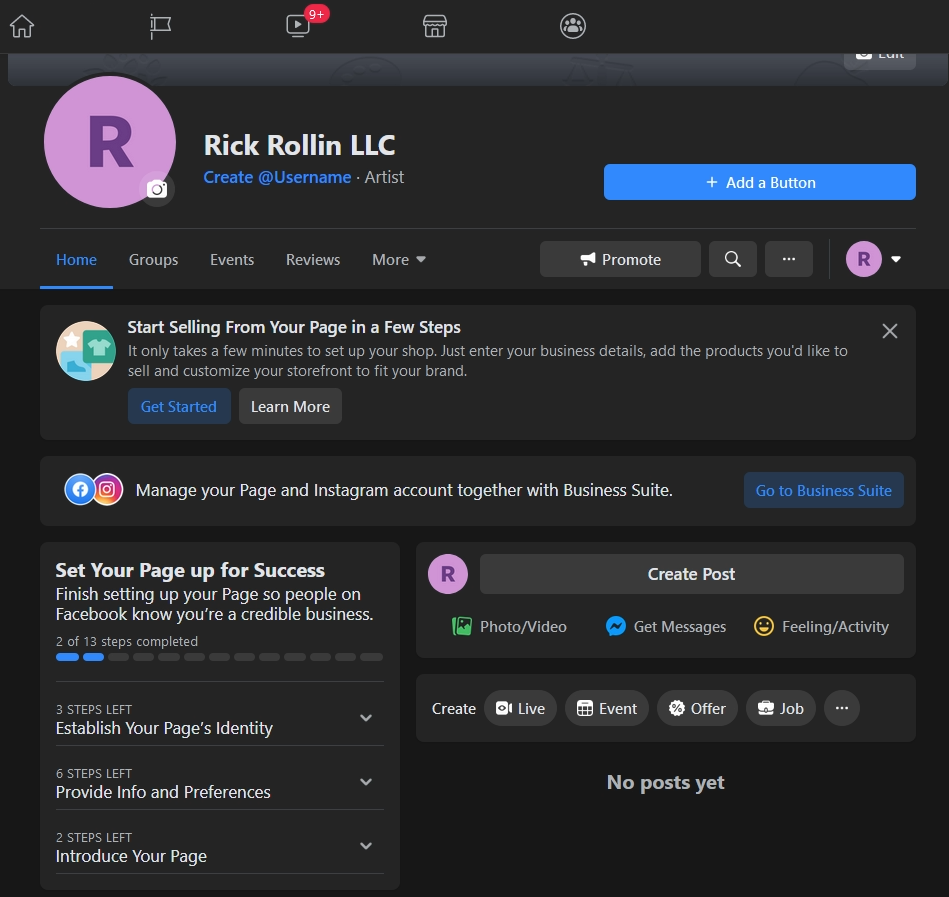Click Add a Button
Viewport: 949px width, 897px height.
tap(760, 182)
